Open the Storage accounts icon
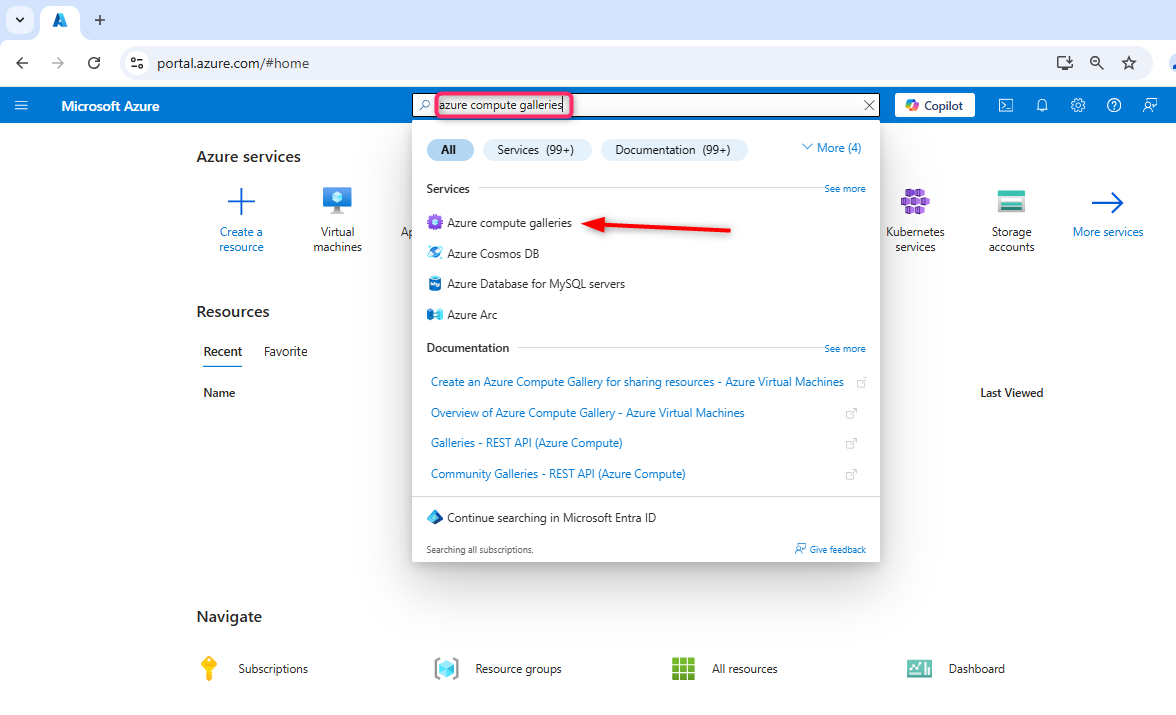1176x715 pixels. pos(1011,201)
